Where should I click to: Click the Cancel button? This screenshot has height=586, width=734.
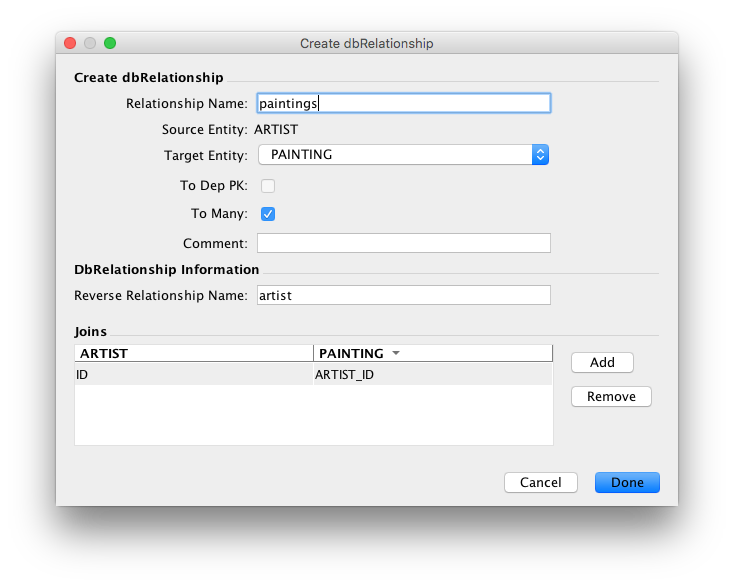540,482
